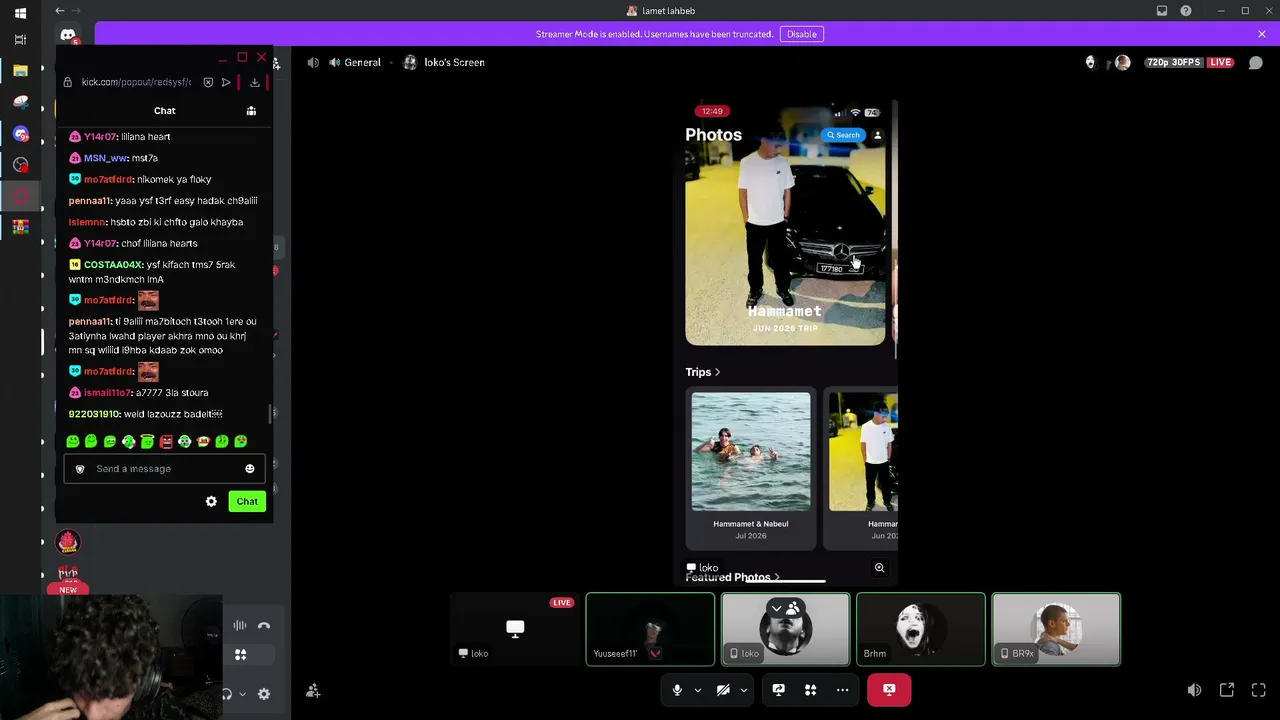Click username mo7atfdrd above ismail11o7
1280x720 pixels.
click(x=109, y=372)
